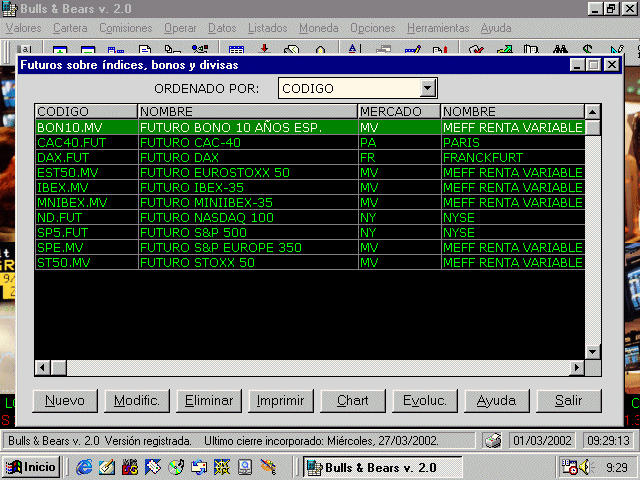Click the underlined A toolbar icon

tap(353, 49)
